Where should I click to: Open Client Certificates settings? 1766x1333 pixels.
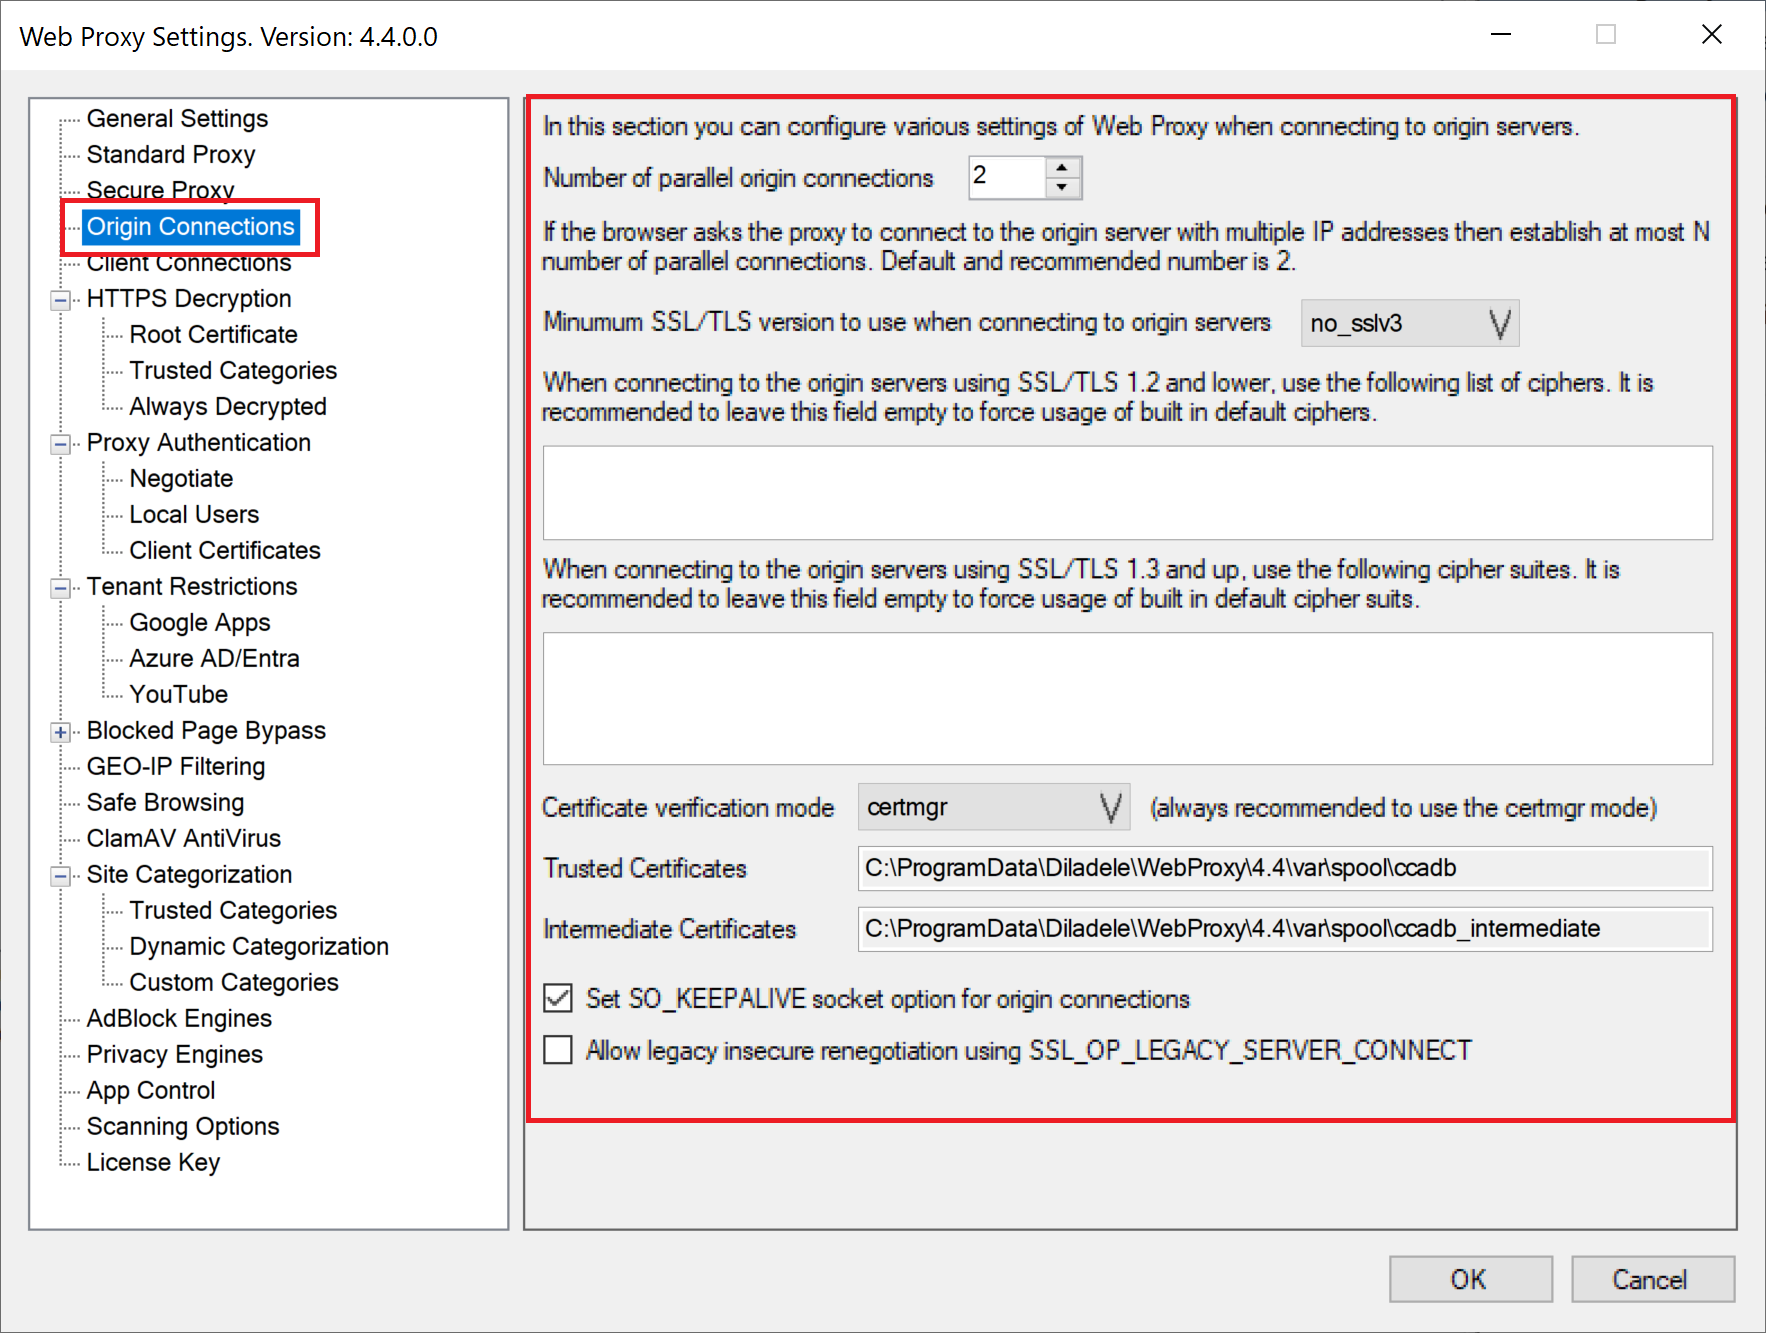[225, 551]
